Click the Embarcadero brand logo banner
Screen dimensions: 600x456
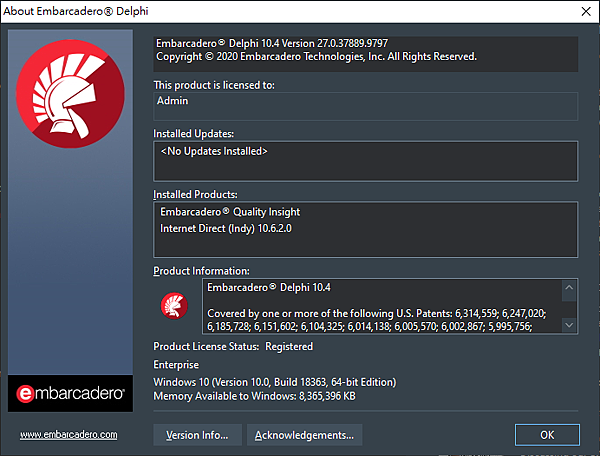pyautogui.click(x=70, y=393)
